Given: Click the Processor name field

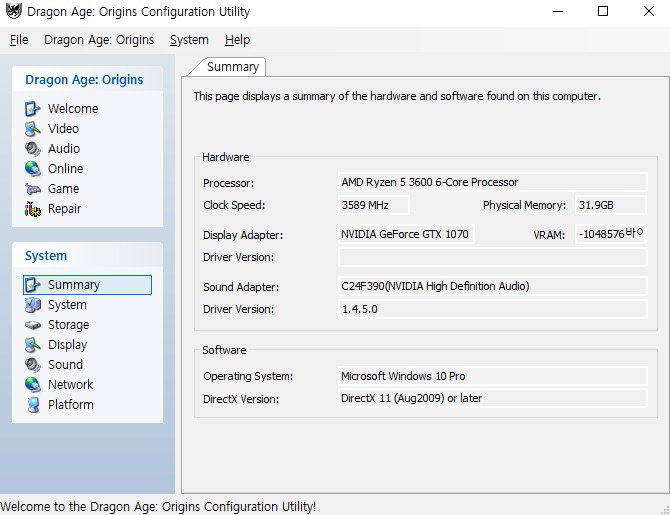Looking at the screenshot, I should click(x=492, y=183).
